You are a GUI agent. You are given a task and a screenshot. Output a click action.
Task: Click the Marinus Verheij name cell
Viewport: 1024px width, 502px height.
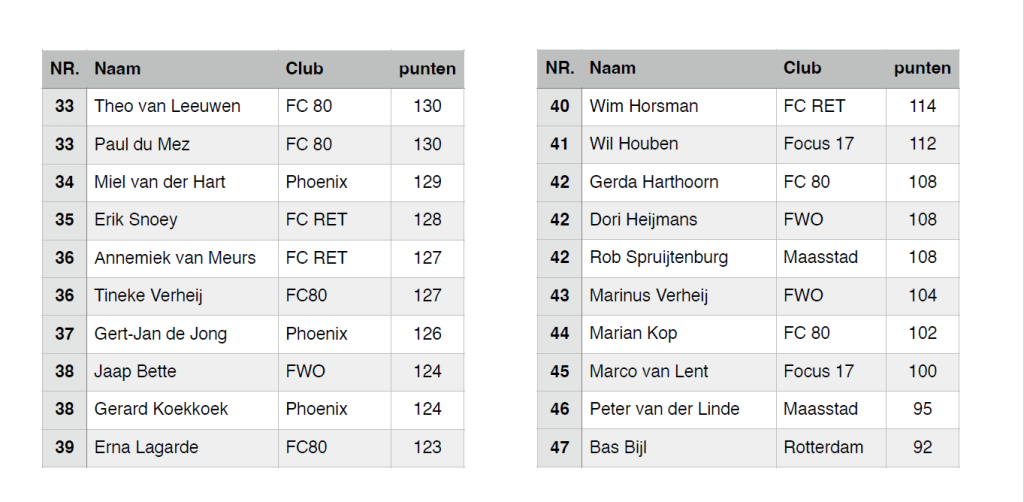[679, 296]
